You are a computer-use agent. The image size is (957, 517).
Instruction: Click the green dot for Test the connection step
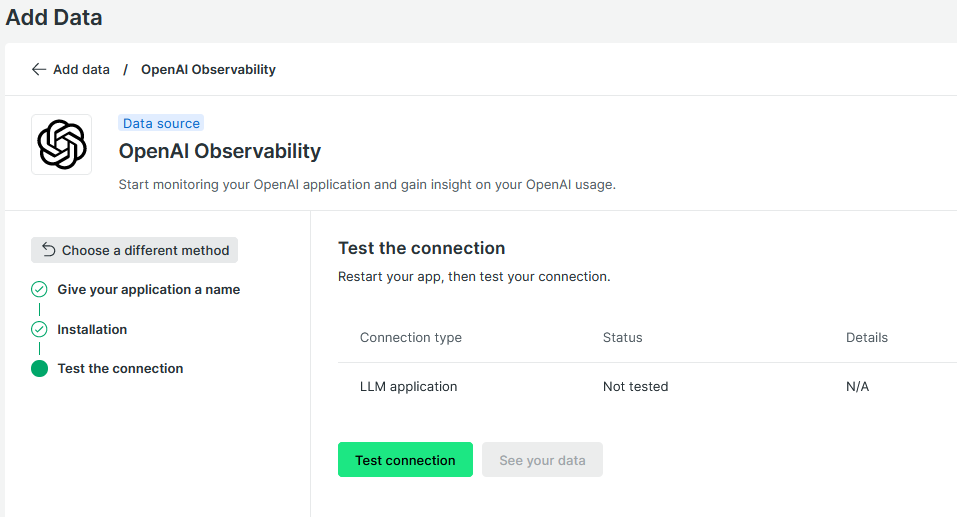(39, 369)
